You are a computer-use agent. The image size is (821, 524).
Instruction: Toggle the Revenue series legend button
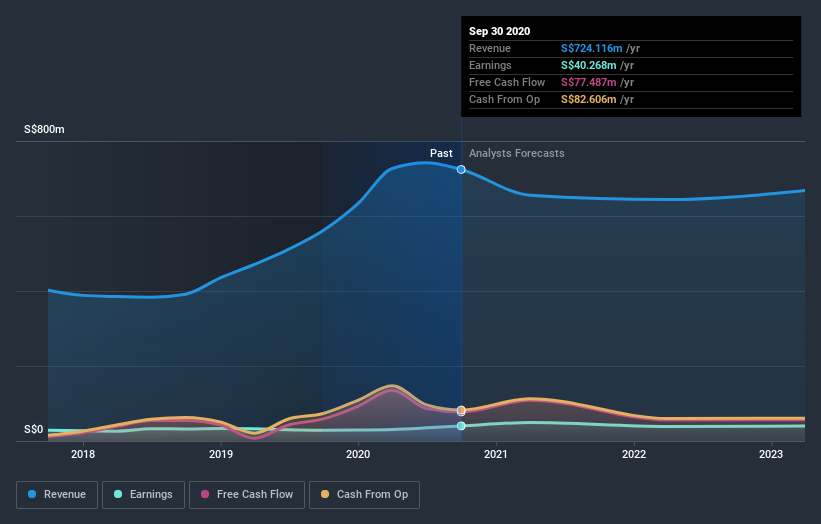tap(57, 495)
